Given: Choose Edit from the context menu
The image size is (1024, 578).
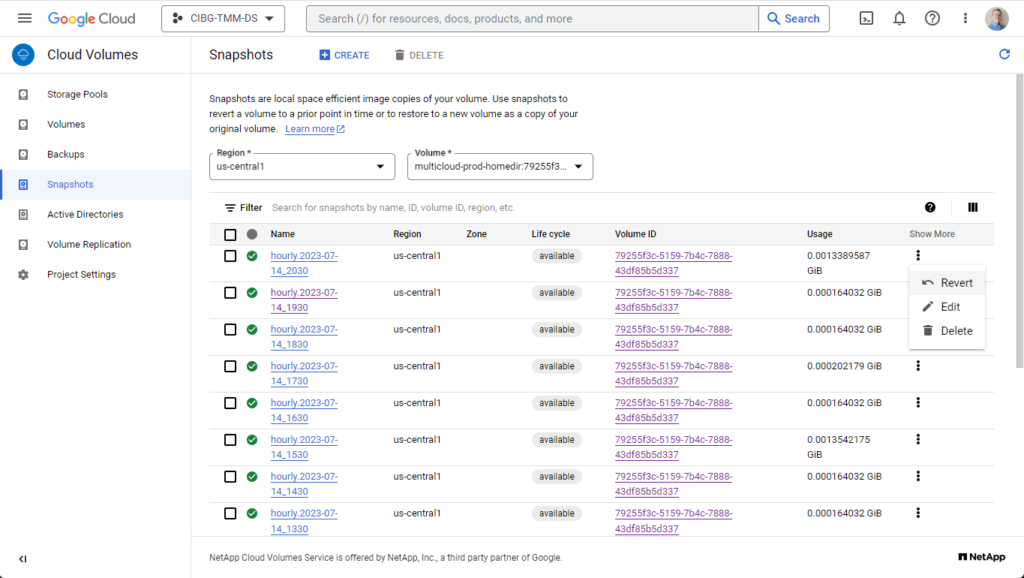Looking at the screenshot, I should pyautogui.click(x=947, y=307).
